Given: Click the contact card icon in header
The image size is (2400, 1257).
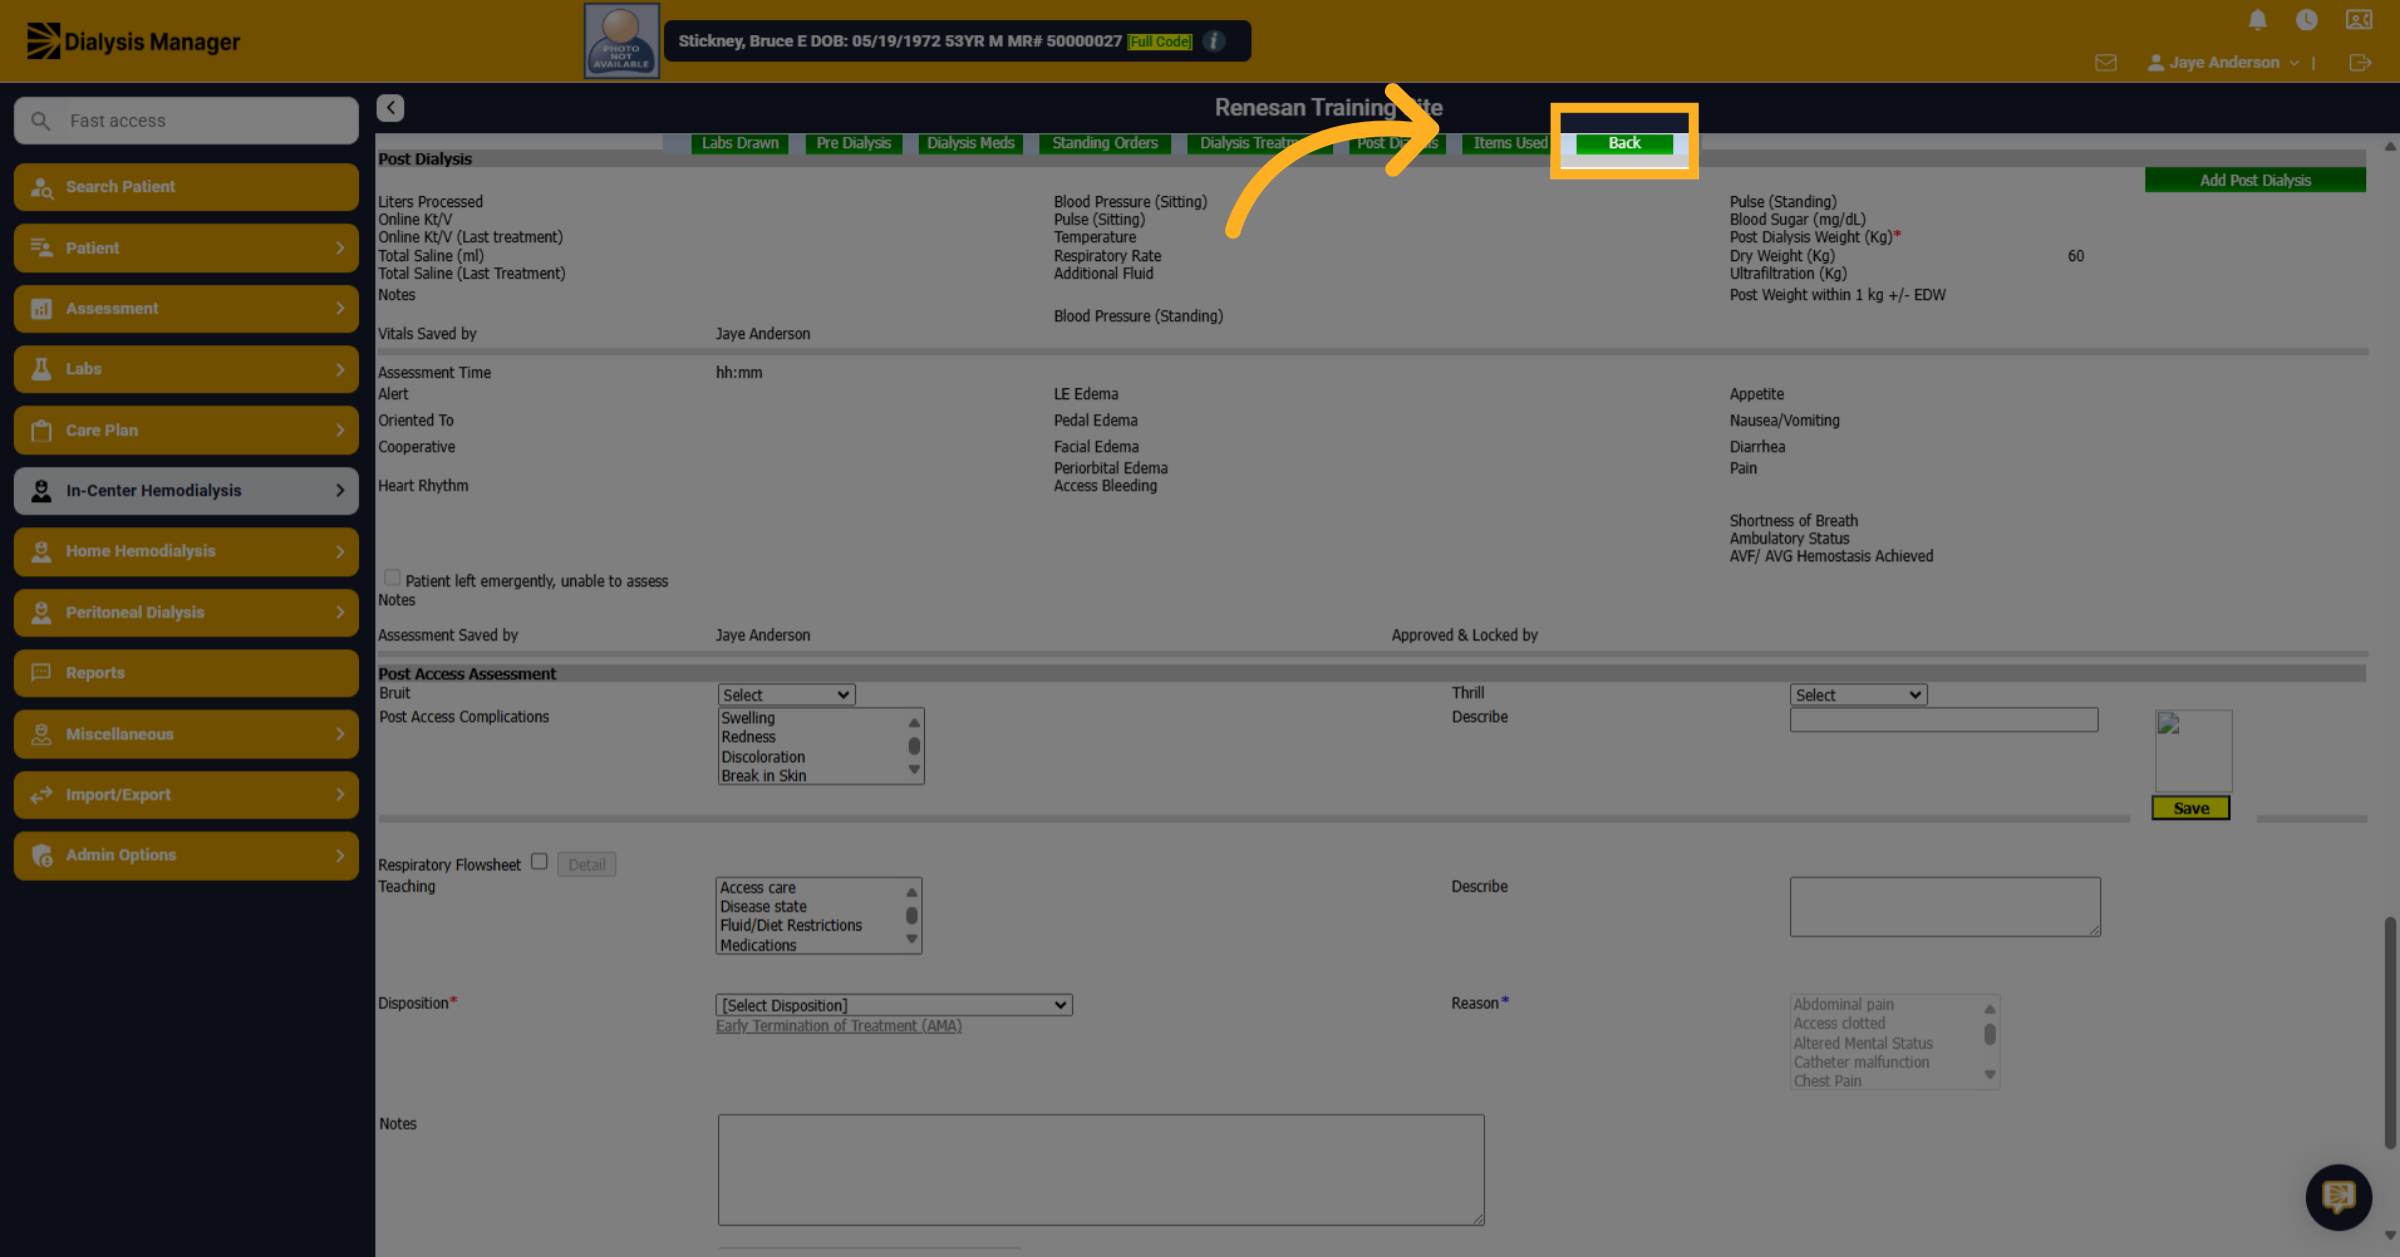Looking at the screenshot, I should tap(2359, 20).
